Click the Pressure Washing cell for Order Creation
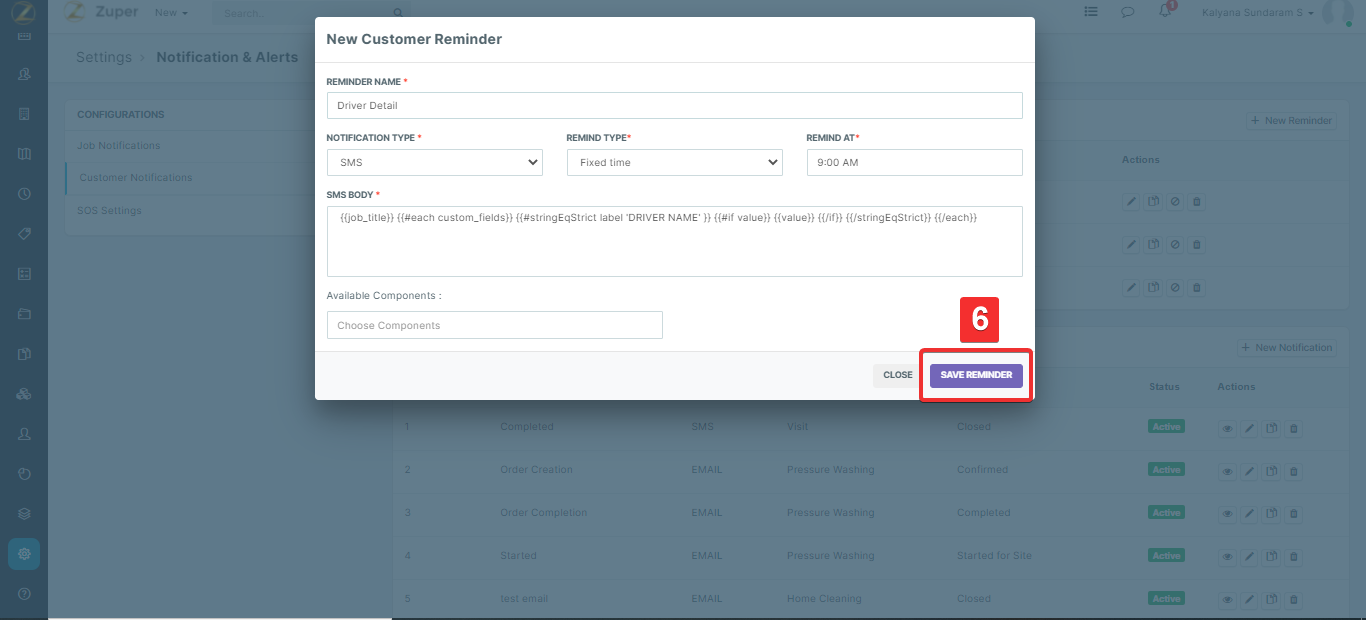This screenshot has height=620, width=1366. [830, 470]
